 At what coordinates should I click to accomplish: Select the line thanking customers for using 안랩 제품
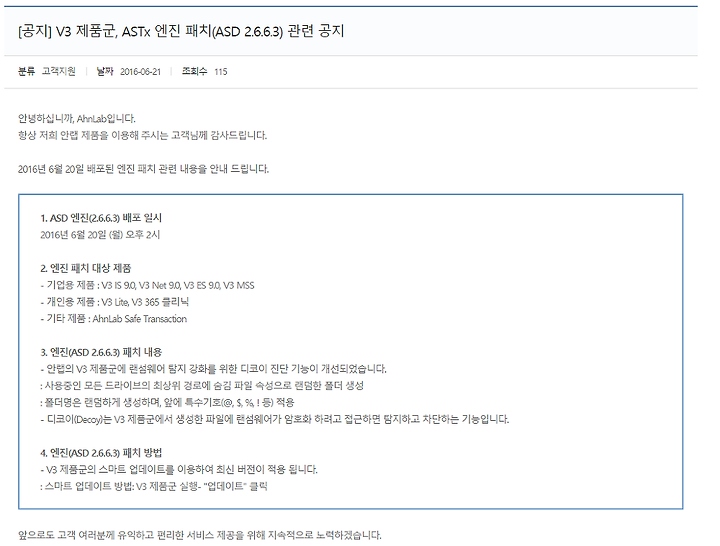click(142, 135)
